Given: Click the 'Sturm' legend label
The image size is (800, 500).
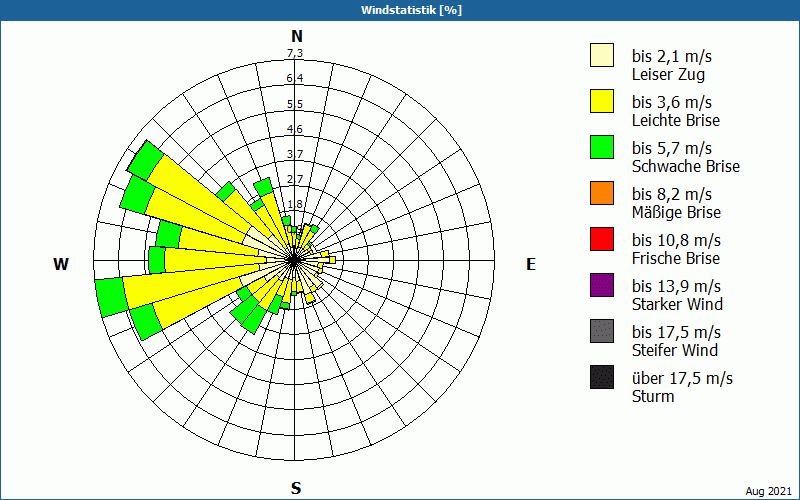Looking at the screenshot, I should click(x=653, y=396).
